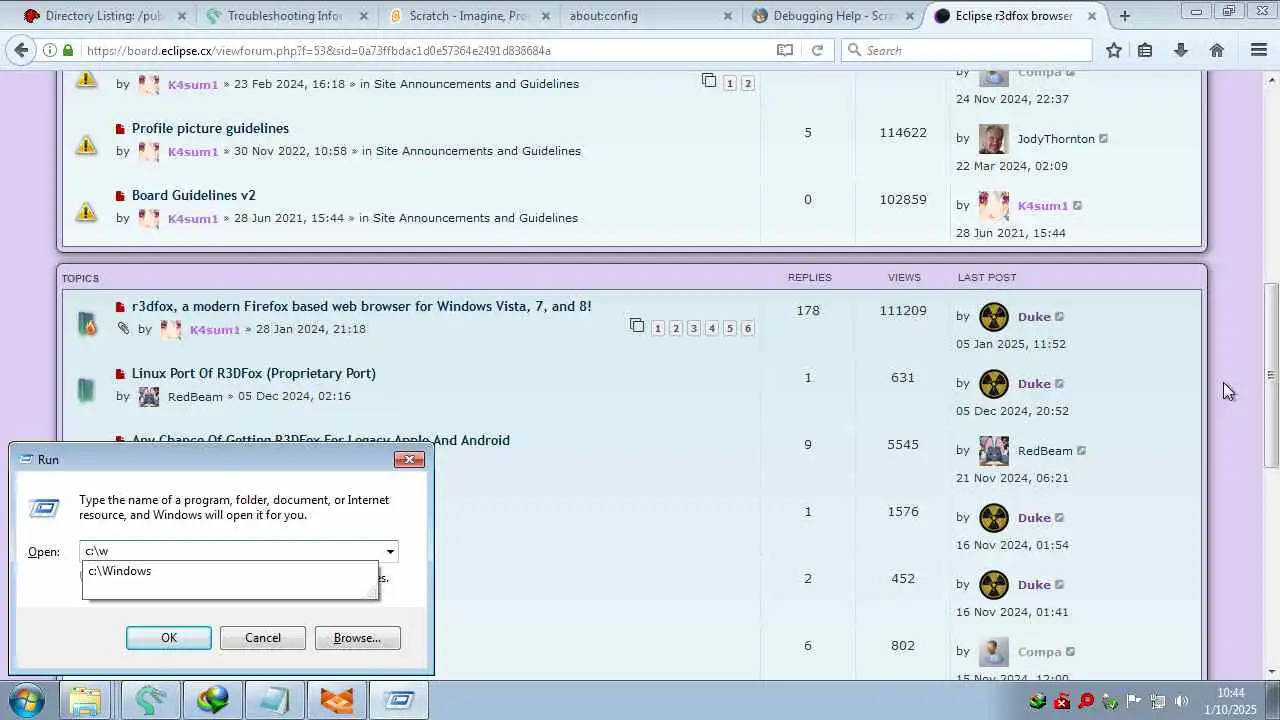
Task: Click Browse... in the Run dialog
Action: click(x=357, y=638)
